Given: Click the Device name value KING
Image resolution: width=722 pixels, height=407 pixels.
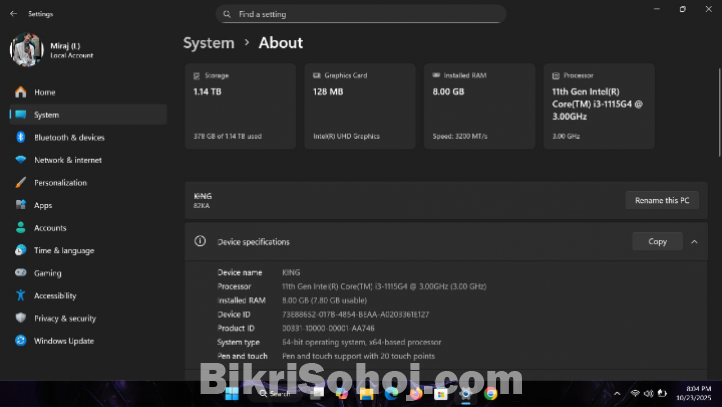Looking at the screenshot, I should pos(291,273).
